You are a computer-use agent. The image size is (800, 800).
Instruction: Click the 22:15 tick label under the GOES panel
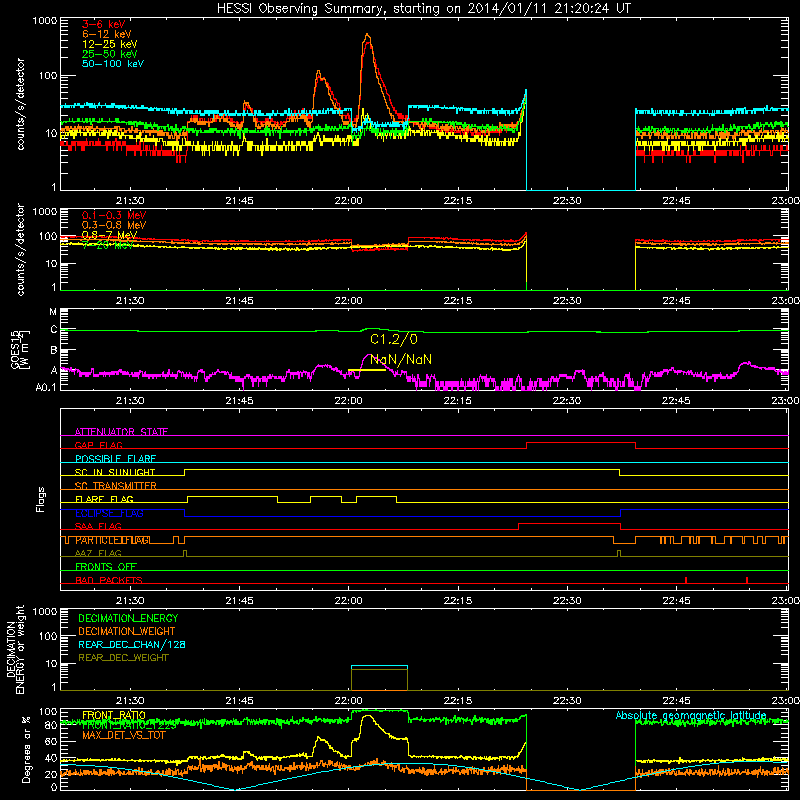click(458, 401)
